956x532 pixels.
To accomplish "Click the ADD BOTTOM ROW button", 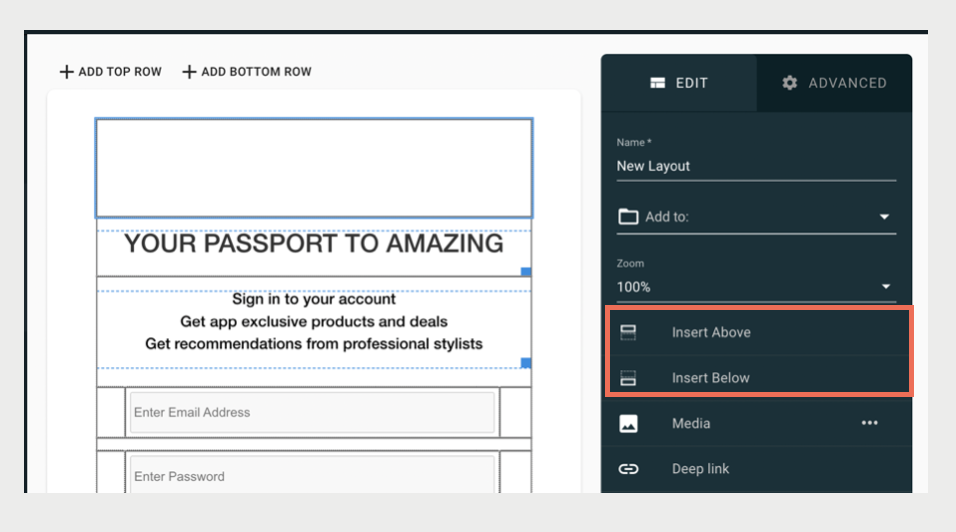I will pos(247,72).
